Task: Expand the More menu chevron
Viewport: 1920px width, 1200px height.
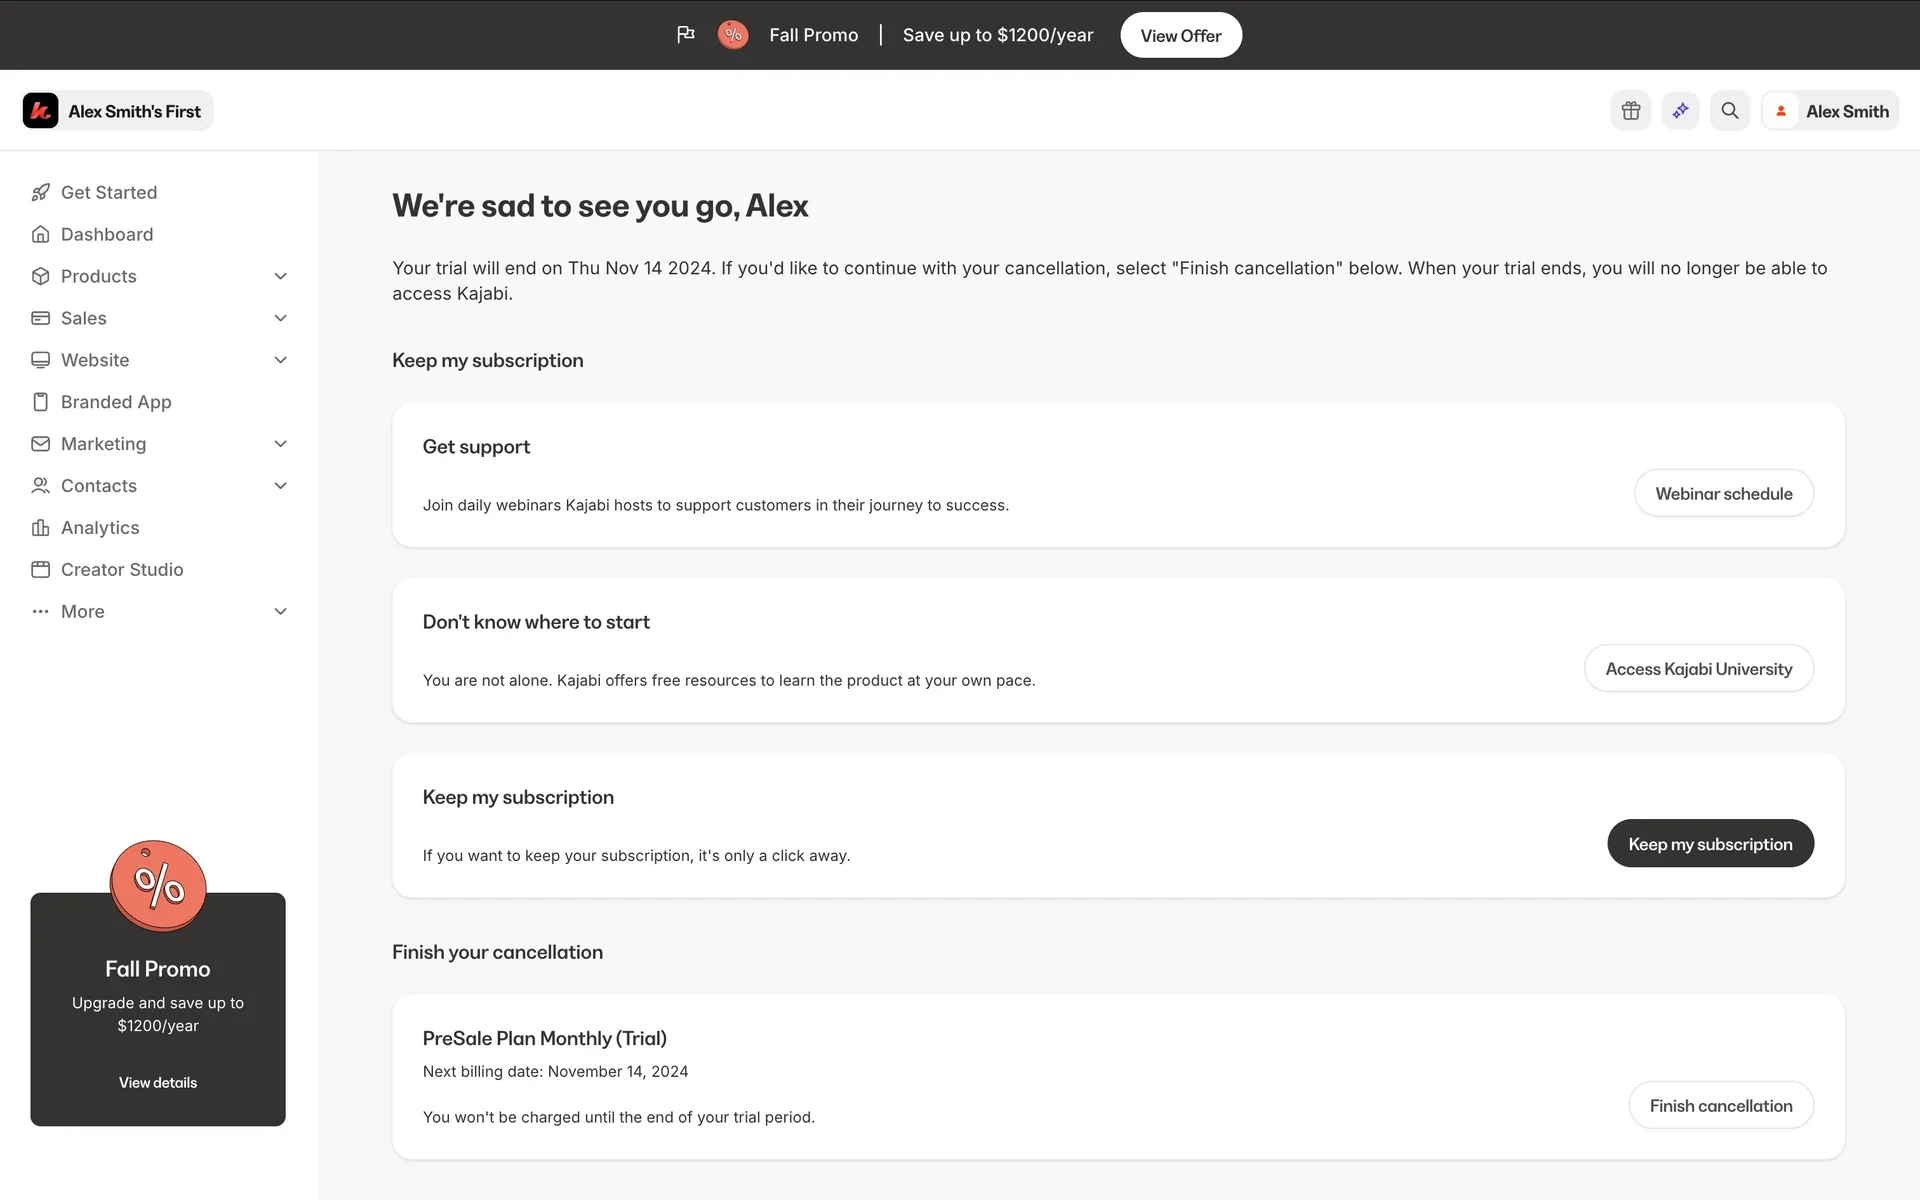Action: [281, 612]
